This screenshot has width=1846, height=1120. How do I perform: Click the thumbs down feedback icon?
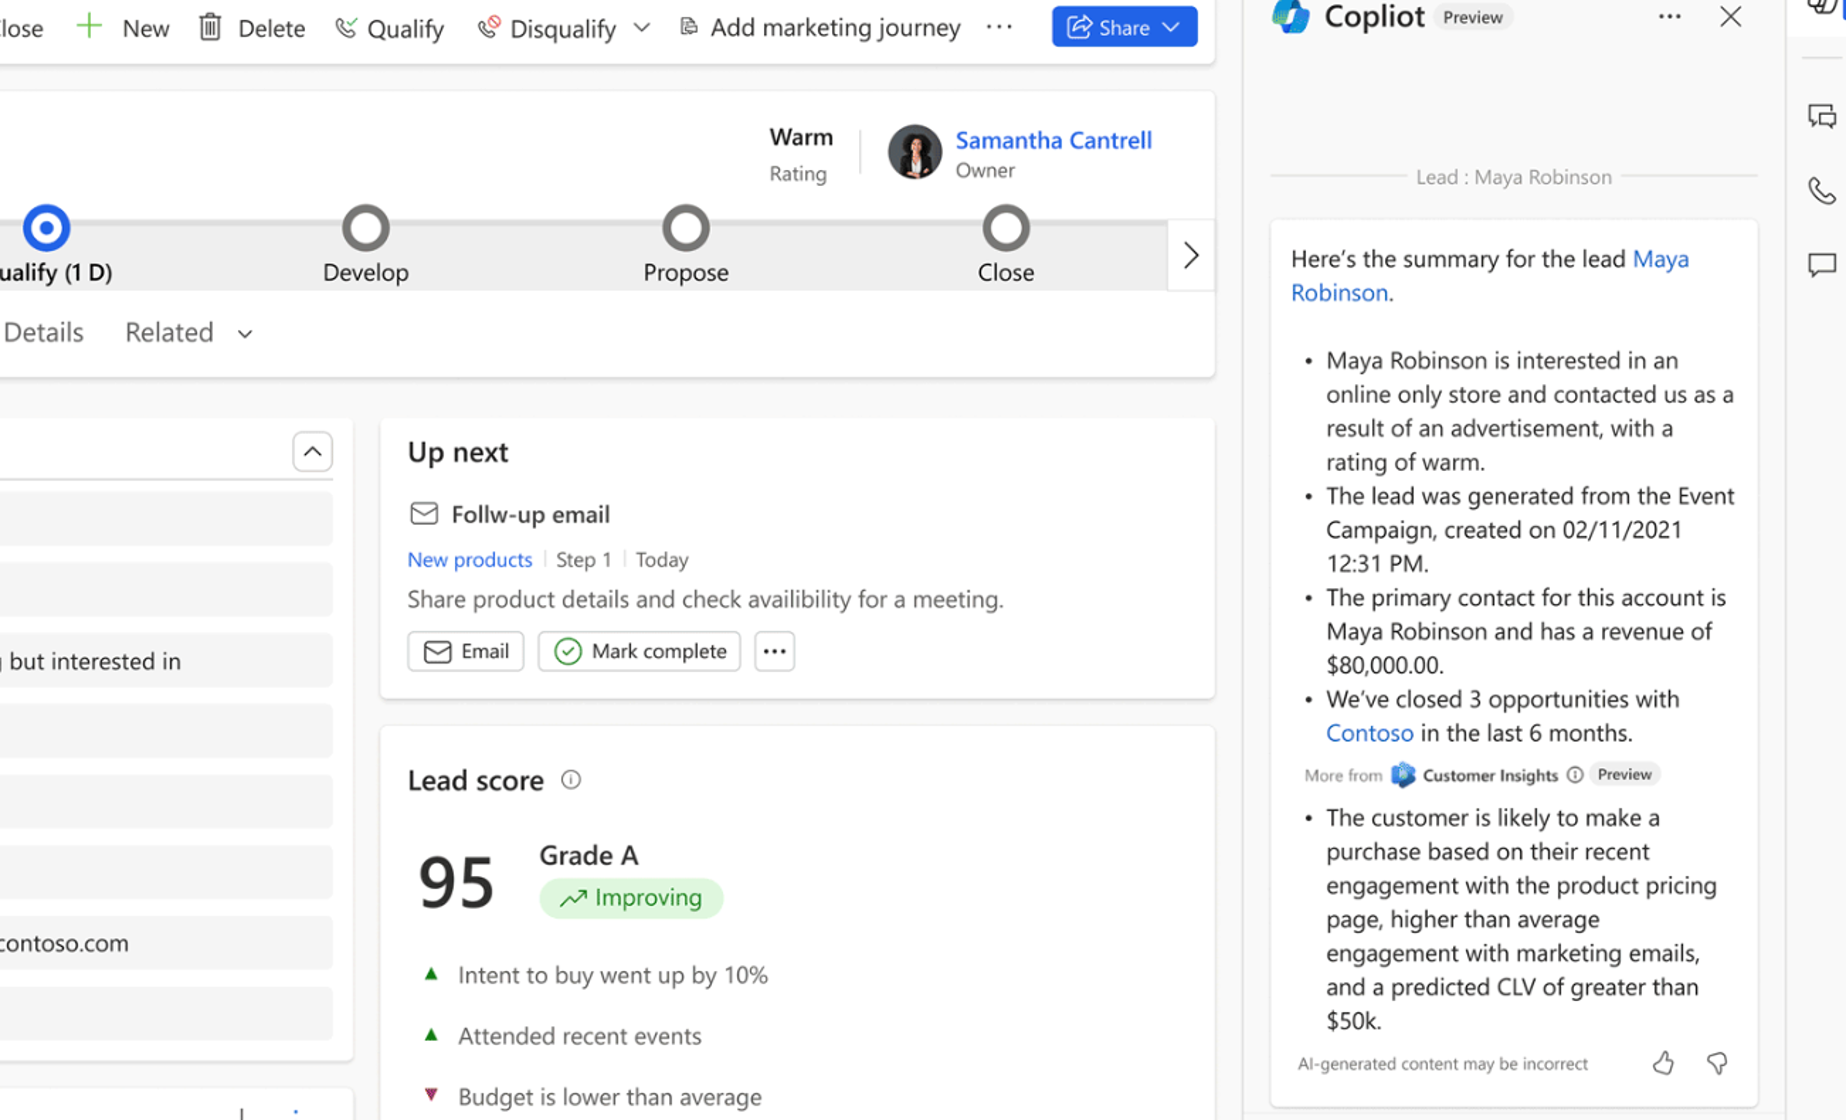[x=1717, y=1063]
